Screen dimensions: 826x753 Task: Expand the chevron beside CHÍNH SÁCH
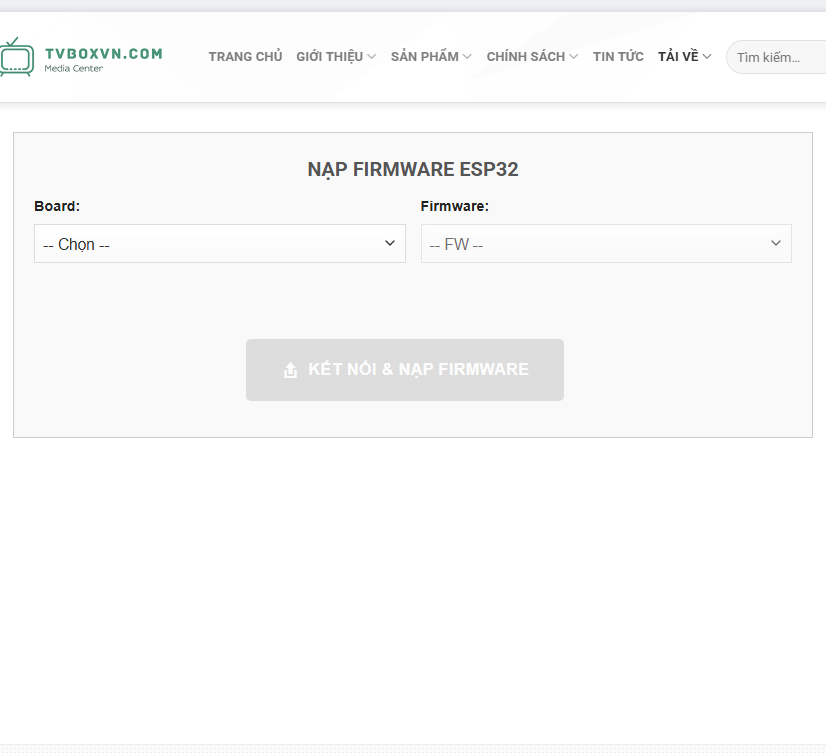[x=574, y=57]
